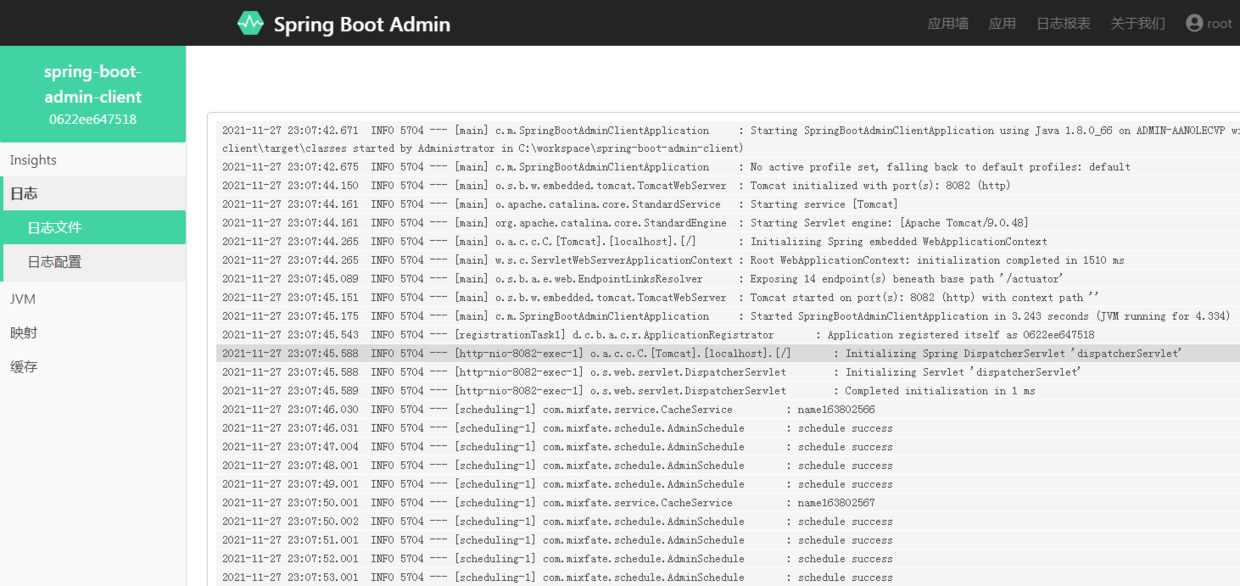Open the root user account icon
The width and height of the screenshot is (1240, 586).
click(x=1194, y=23)
